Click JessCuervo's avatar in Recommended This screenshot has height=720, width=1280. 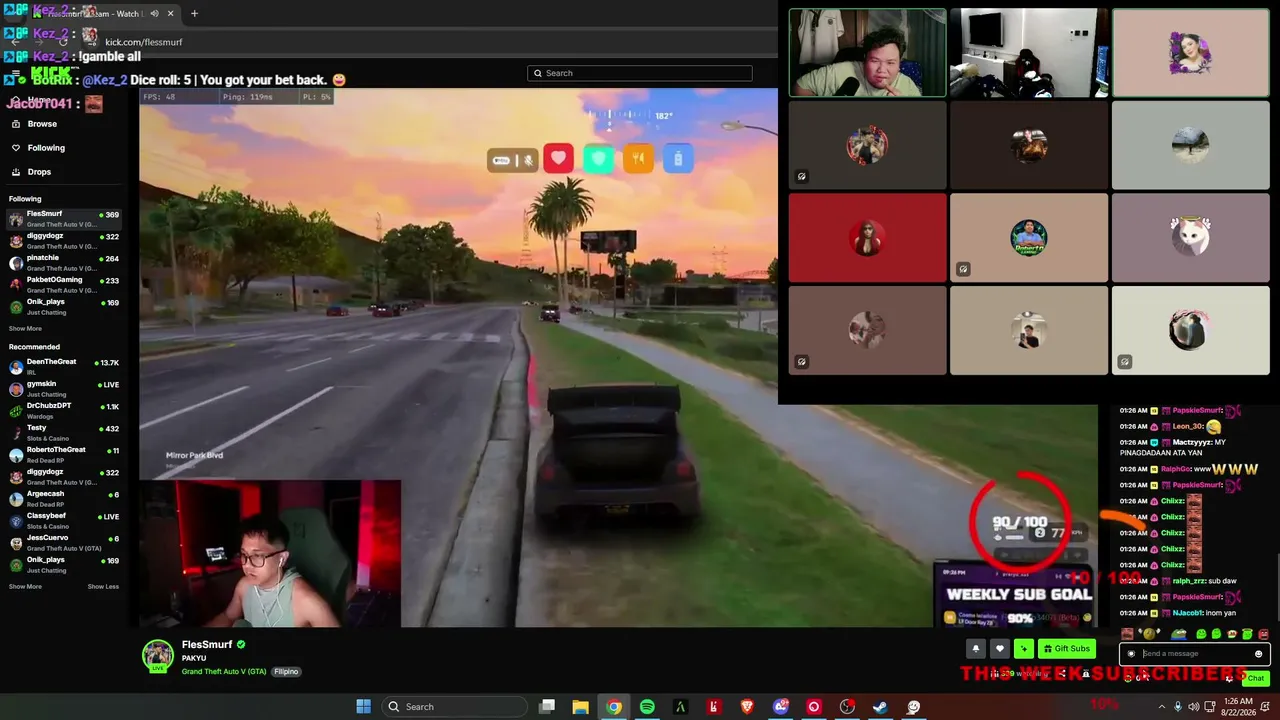click(x=16, y=543)
